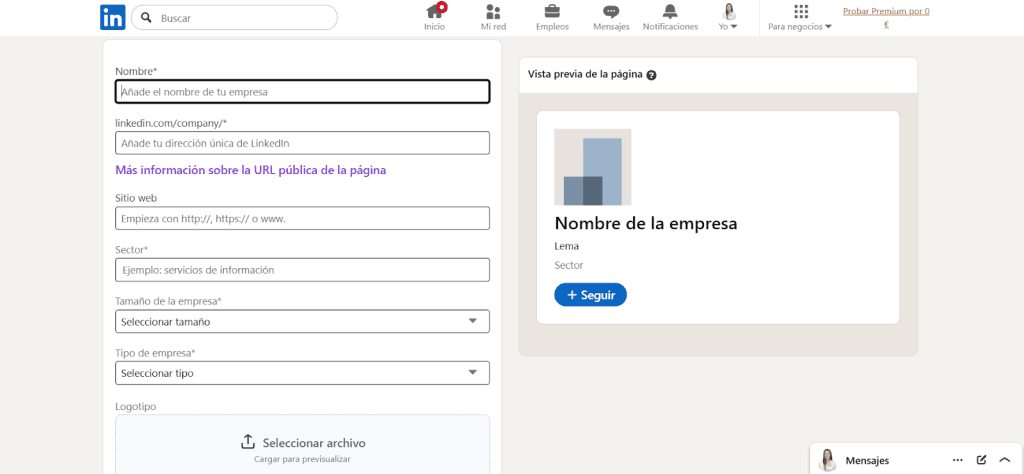Click the compose new message icon
Viewport: 1024px width, 474px height.
(981, 460)
